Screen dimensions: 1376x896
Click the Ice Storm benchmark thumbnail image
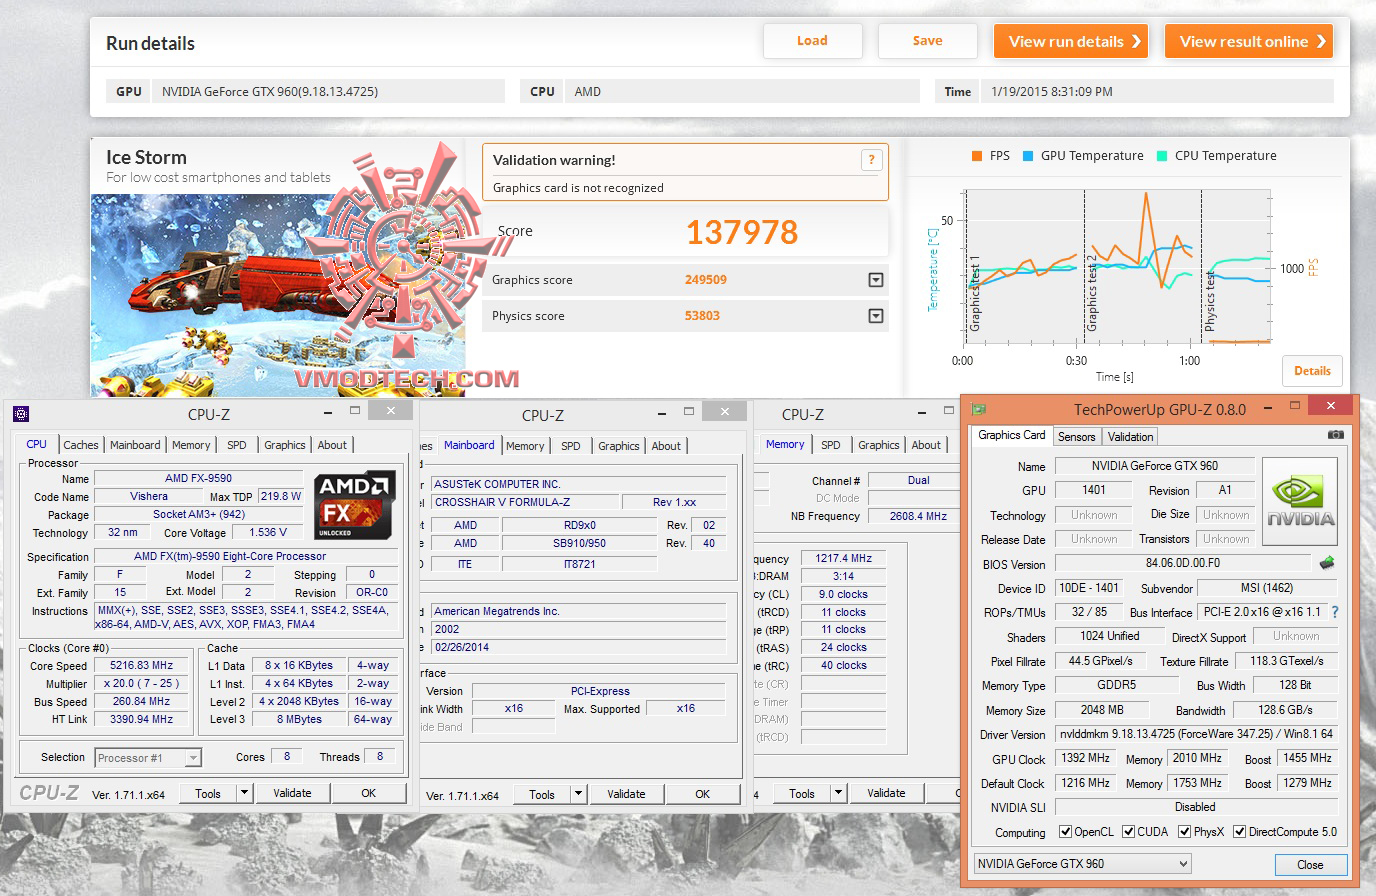pyautogui.click(x=278, y=295)
